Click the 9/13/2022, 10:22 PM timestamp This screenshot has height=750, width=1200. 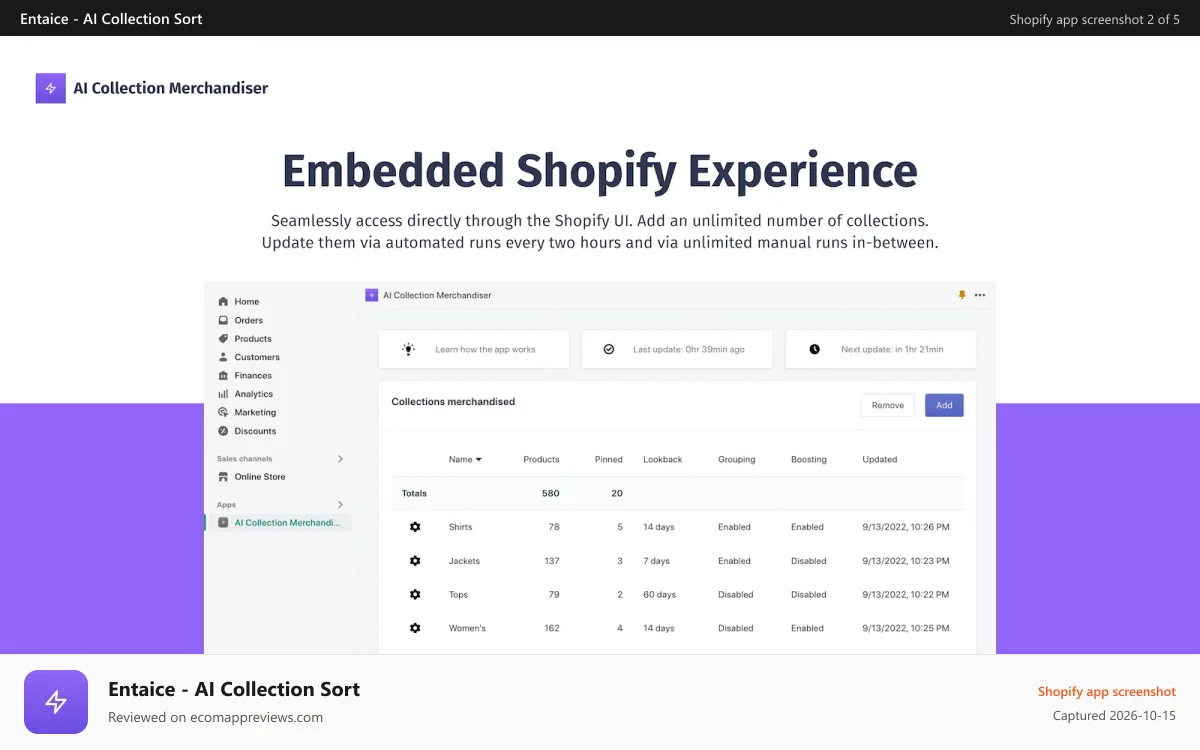[x=906, y=595]
